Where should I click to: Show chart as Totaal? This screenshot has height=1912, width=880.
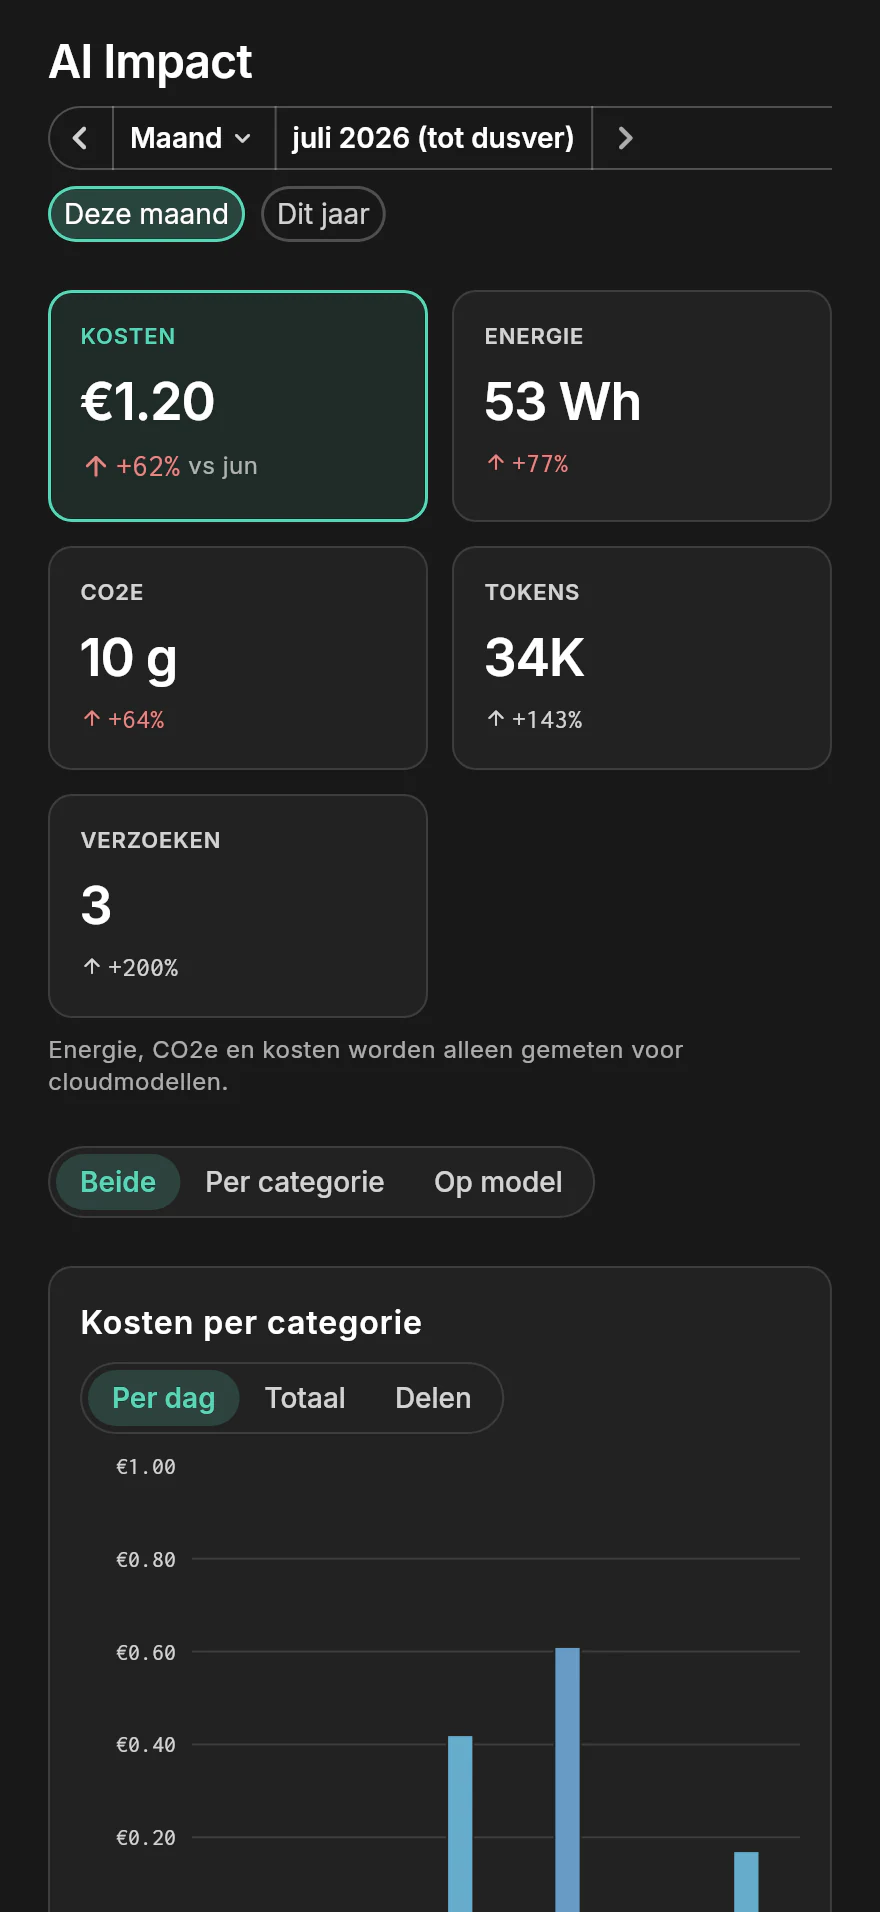[305, 1398]
